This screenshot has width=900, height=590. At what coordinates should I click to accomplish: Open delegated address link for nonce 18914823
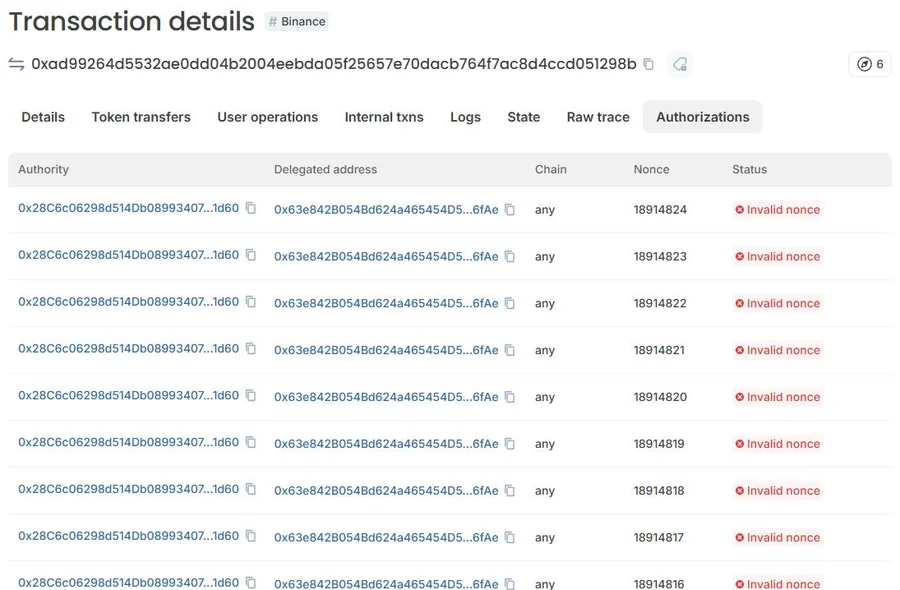(x=386, y=257)
